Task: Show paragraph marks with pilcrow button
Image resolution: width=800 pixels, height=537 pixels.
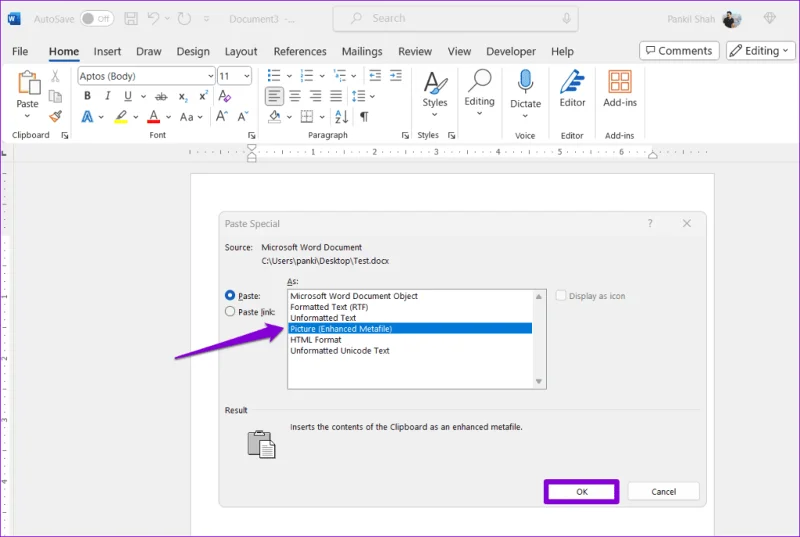Action: pyautogui.click(x=364, y=117)
